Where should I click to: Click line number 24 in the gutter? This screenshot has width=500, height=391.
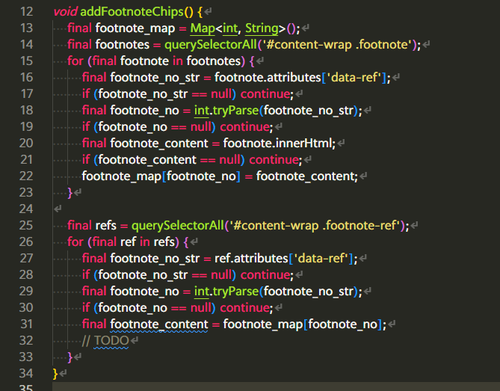(26, 209)
